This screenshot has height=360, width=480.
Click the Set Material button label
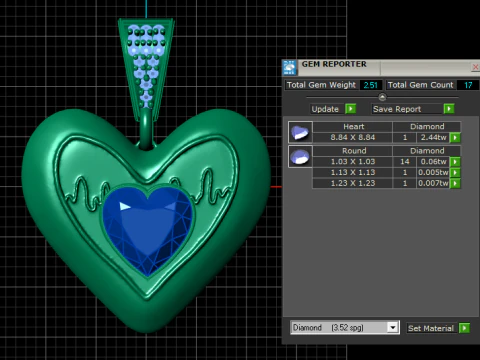click(x=431, y=328)
